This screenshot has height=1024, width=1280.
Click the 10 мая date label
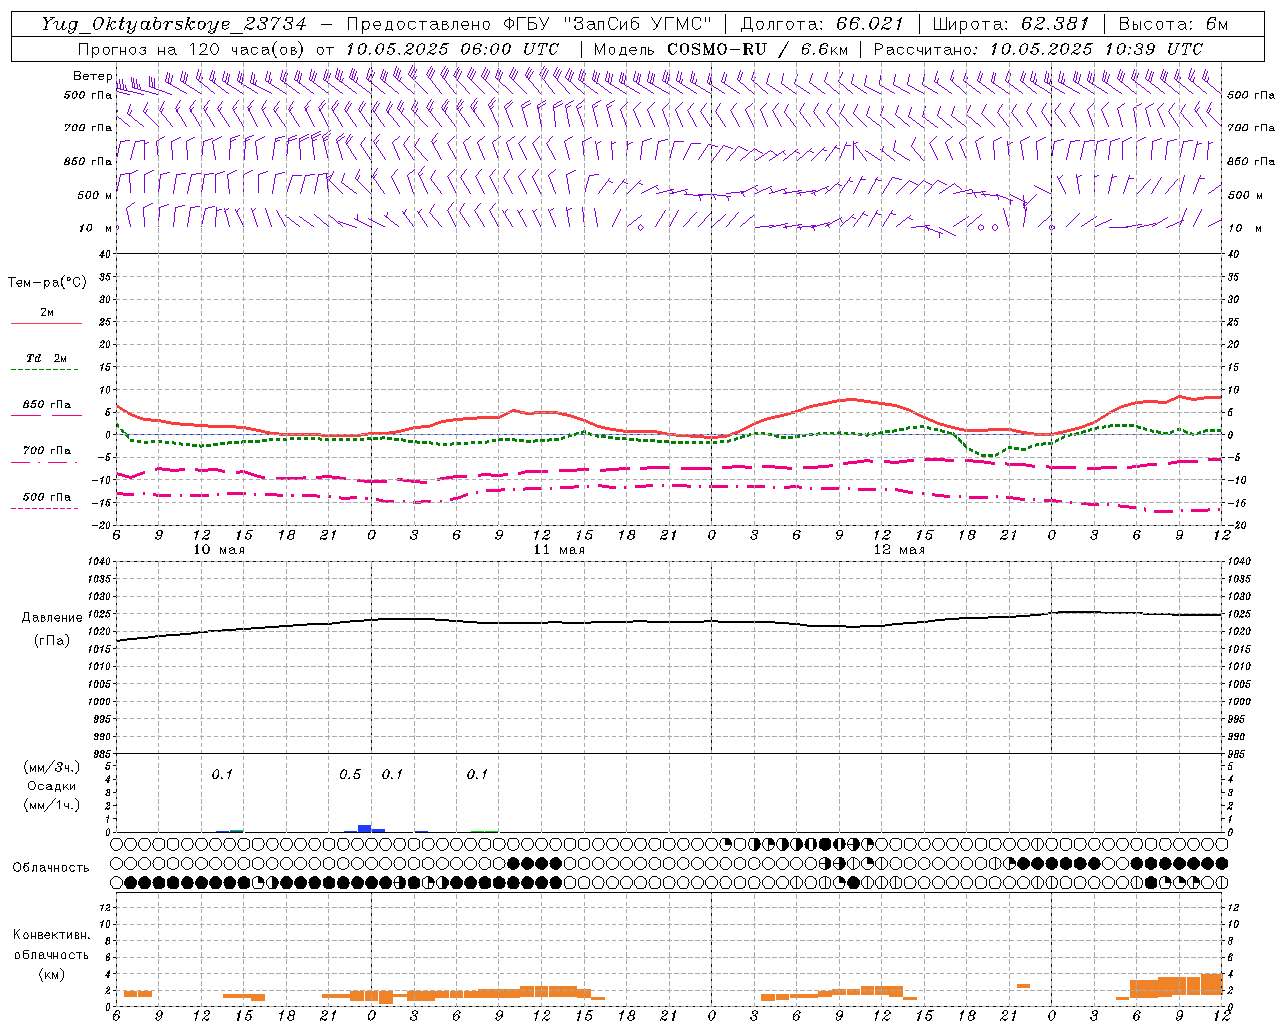point(219,550)
